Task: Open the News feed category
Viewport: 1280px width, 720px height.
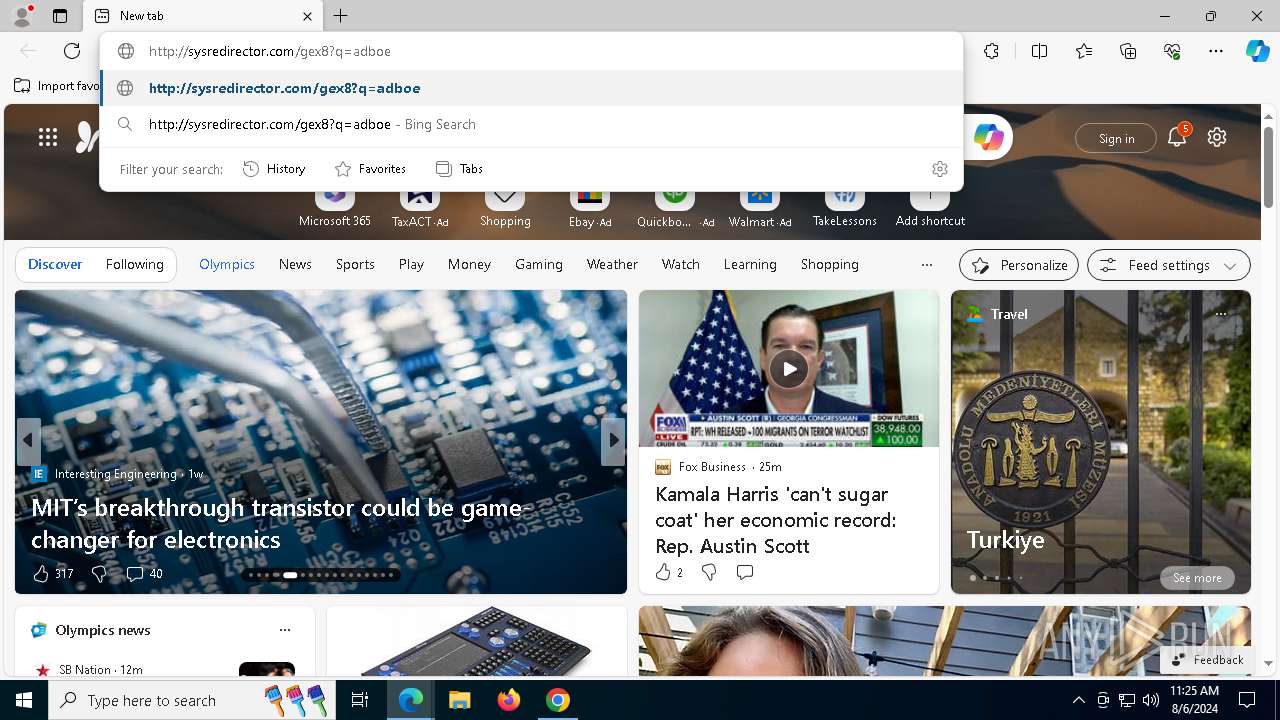Action: point(295,264)
